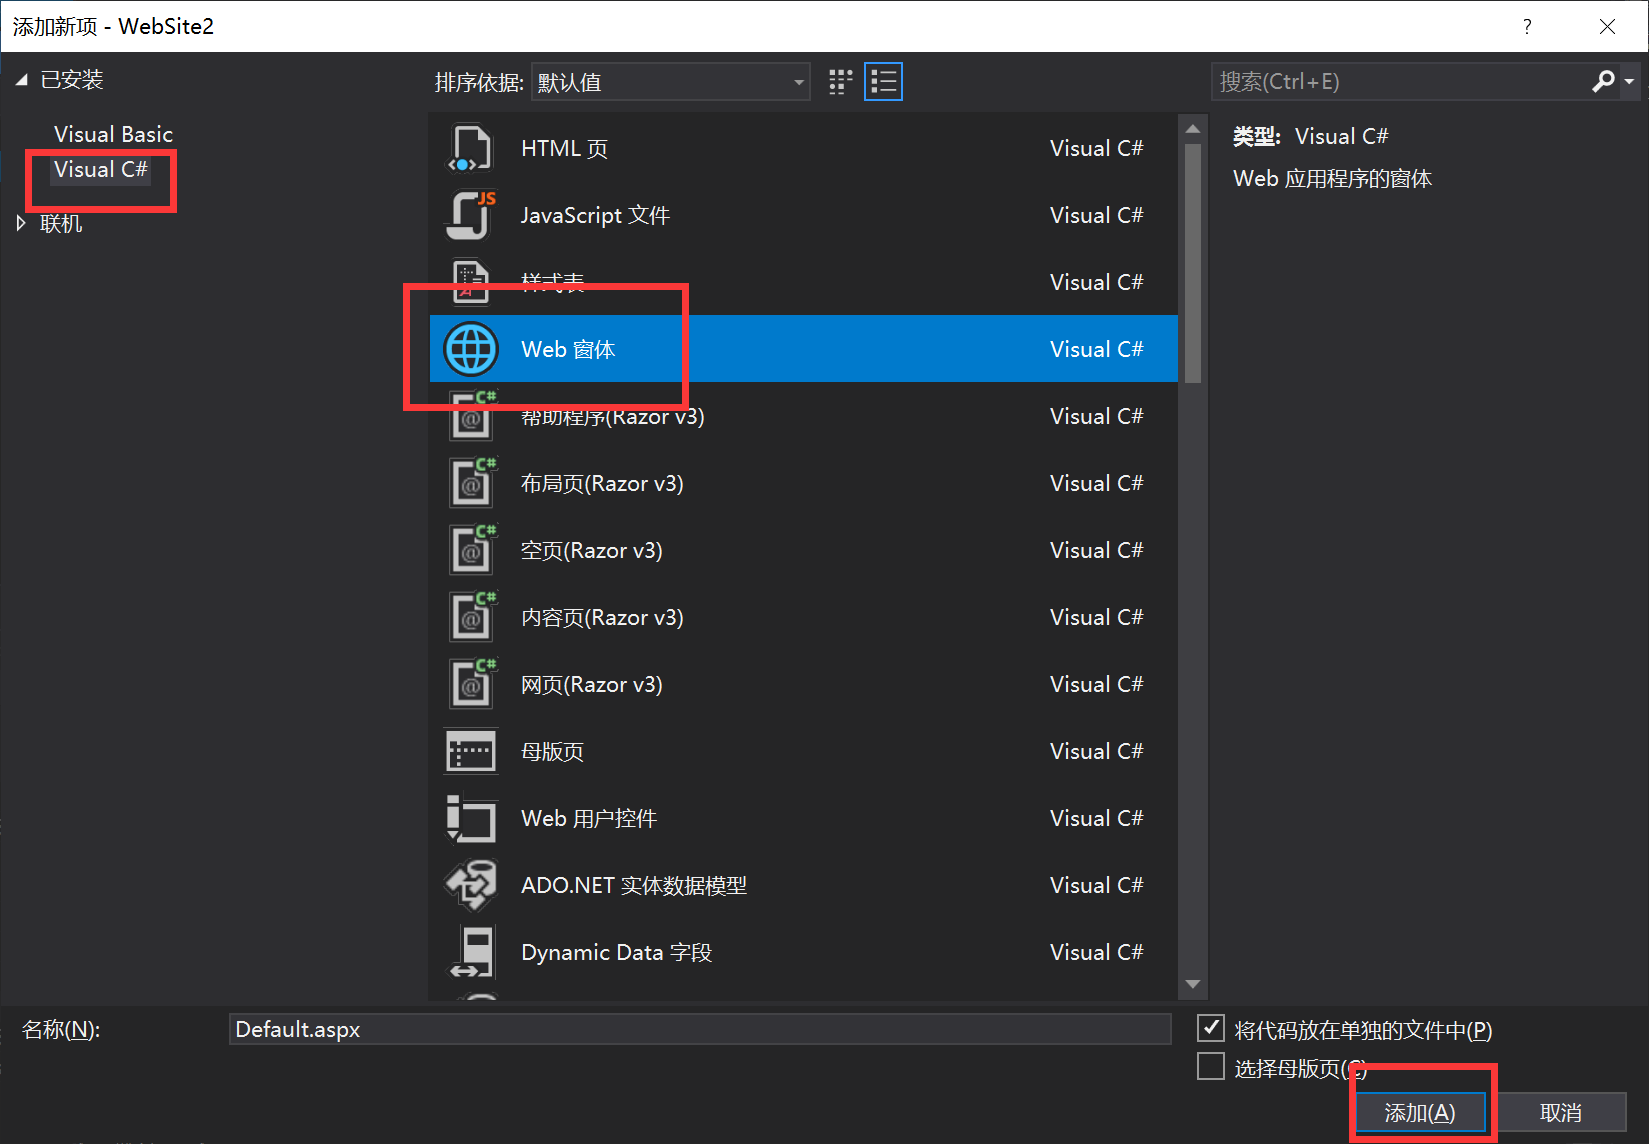1649x1144 pixels.
Task: Close the 添加新项 dialog window
Action: tap(1607, 26)
